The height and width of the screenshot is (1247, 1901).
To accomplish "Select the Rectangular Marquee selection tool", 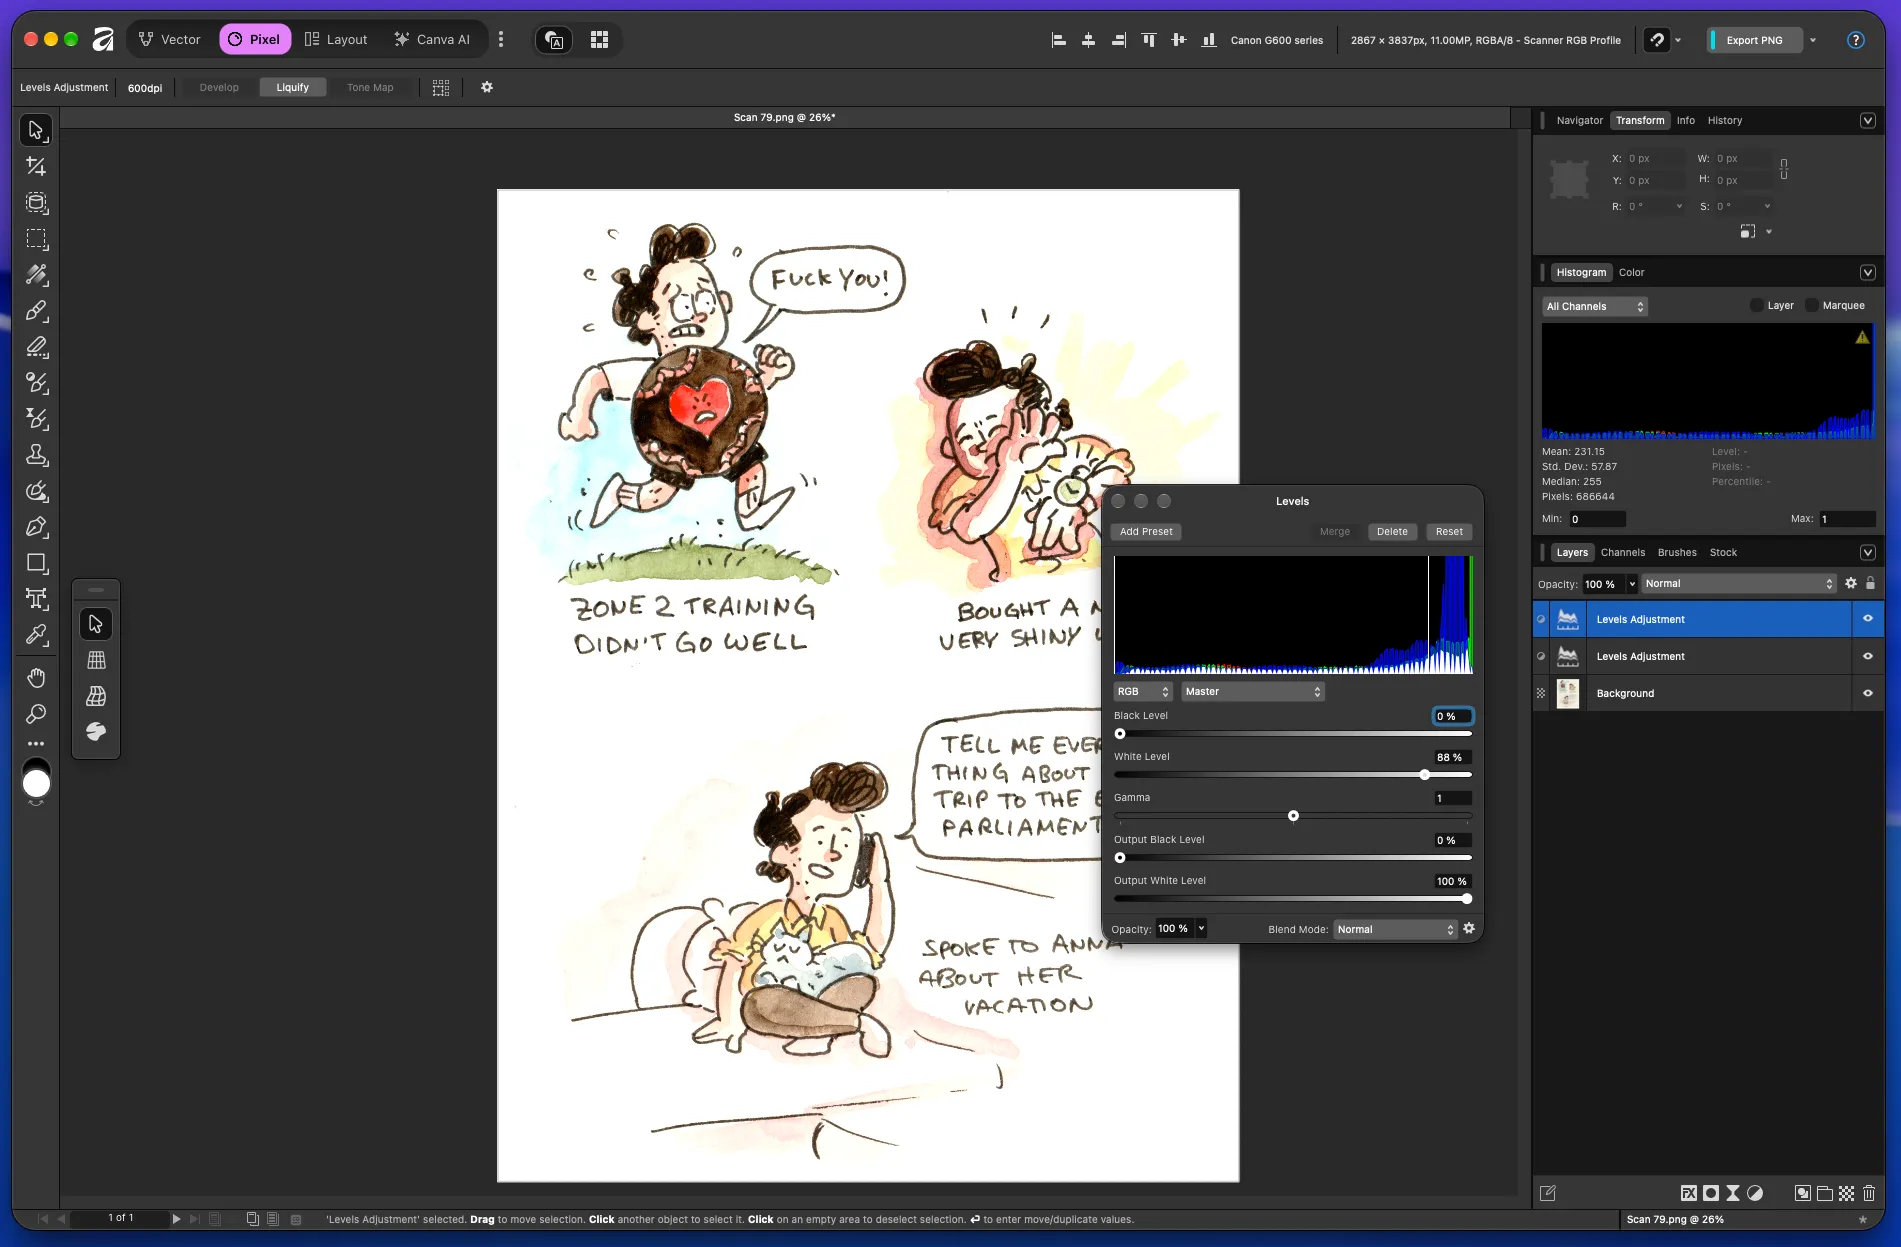I will pyautogui.click(x=36, y=239).
